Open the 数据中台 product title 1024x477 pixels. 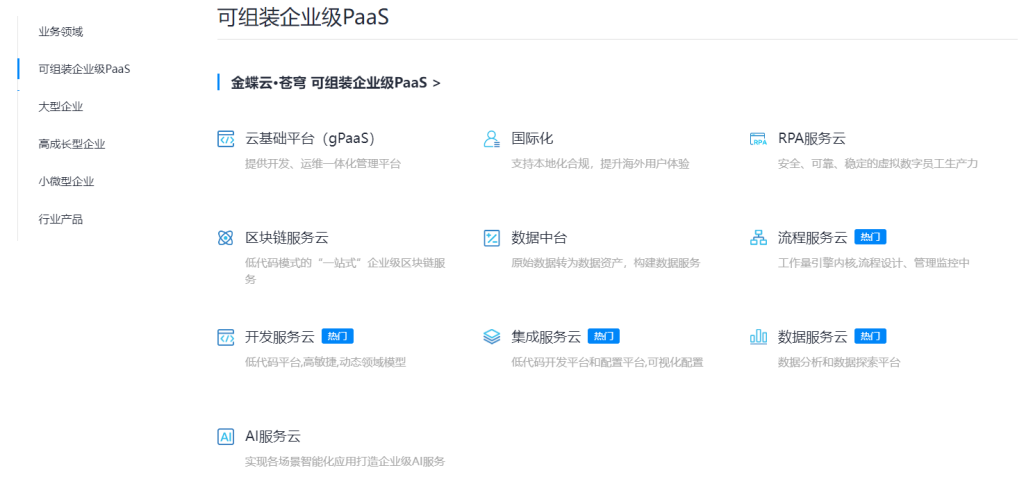(x=539, y=238)
